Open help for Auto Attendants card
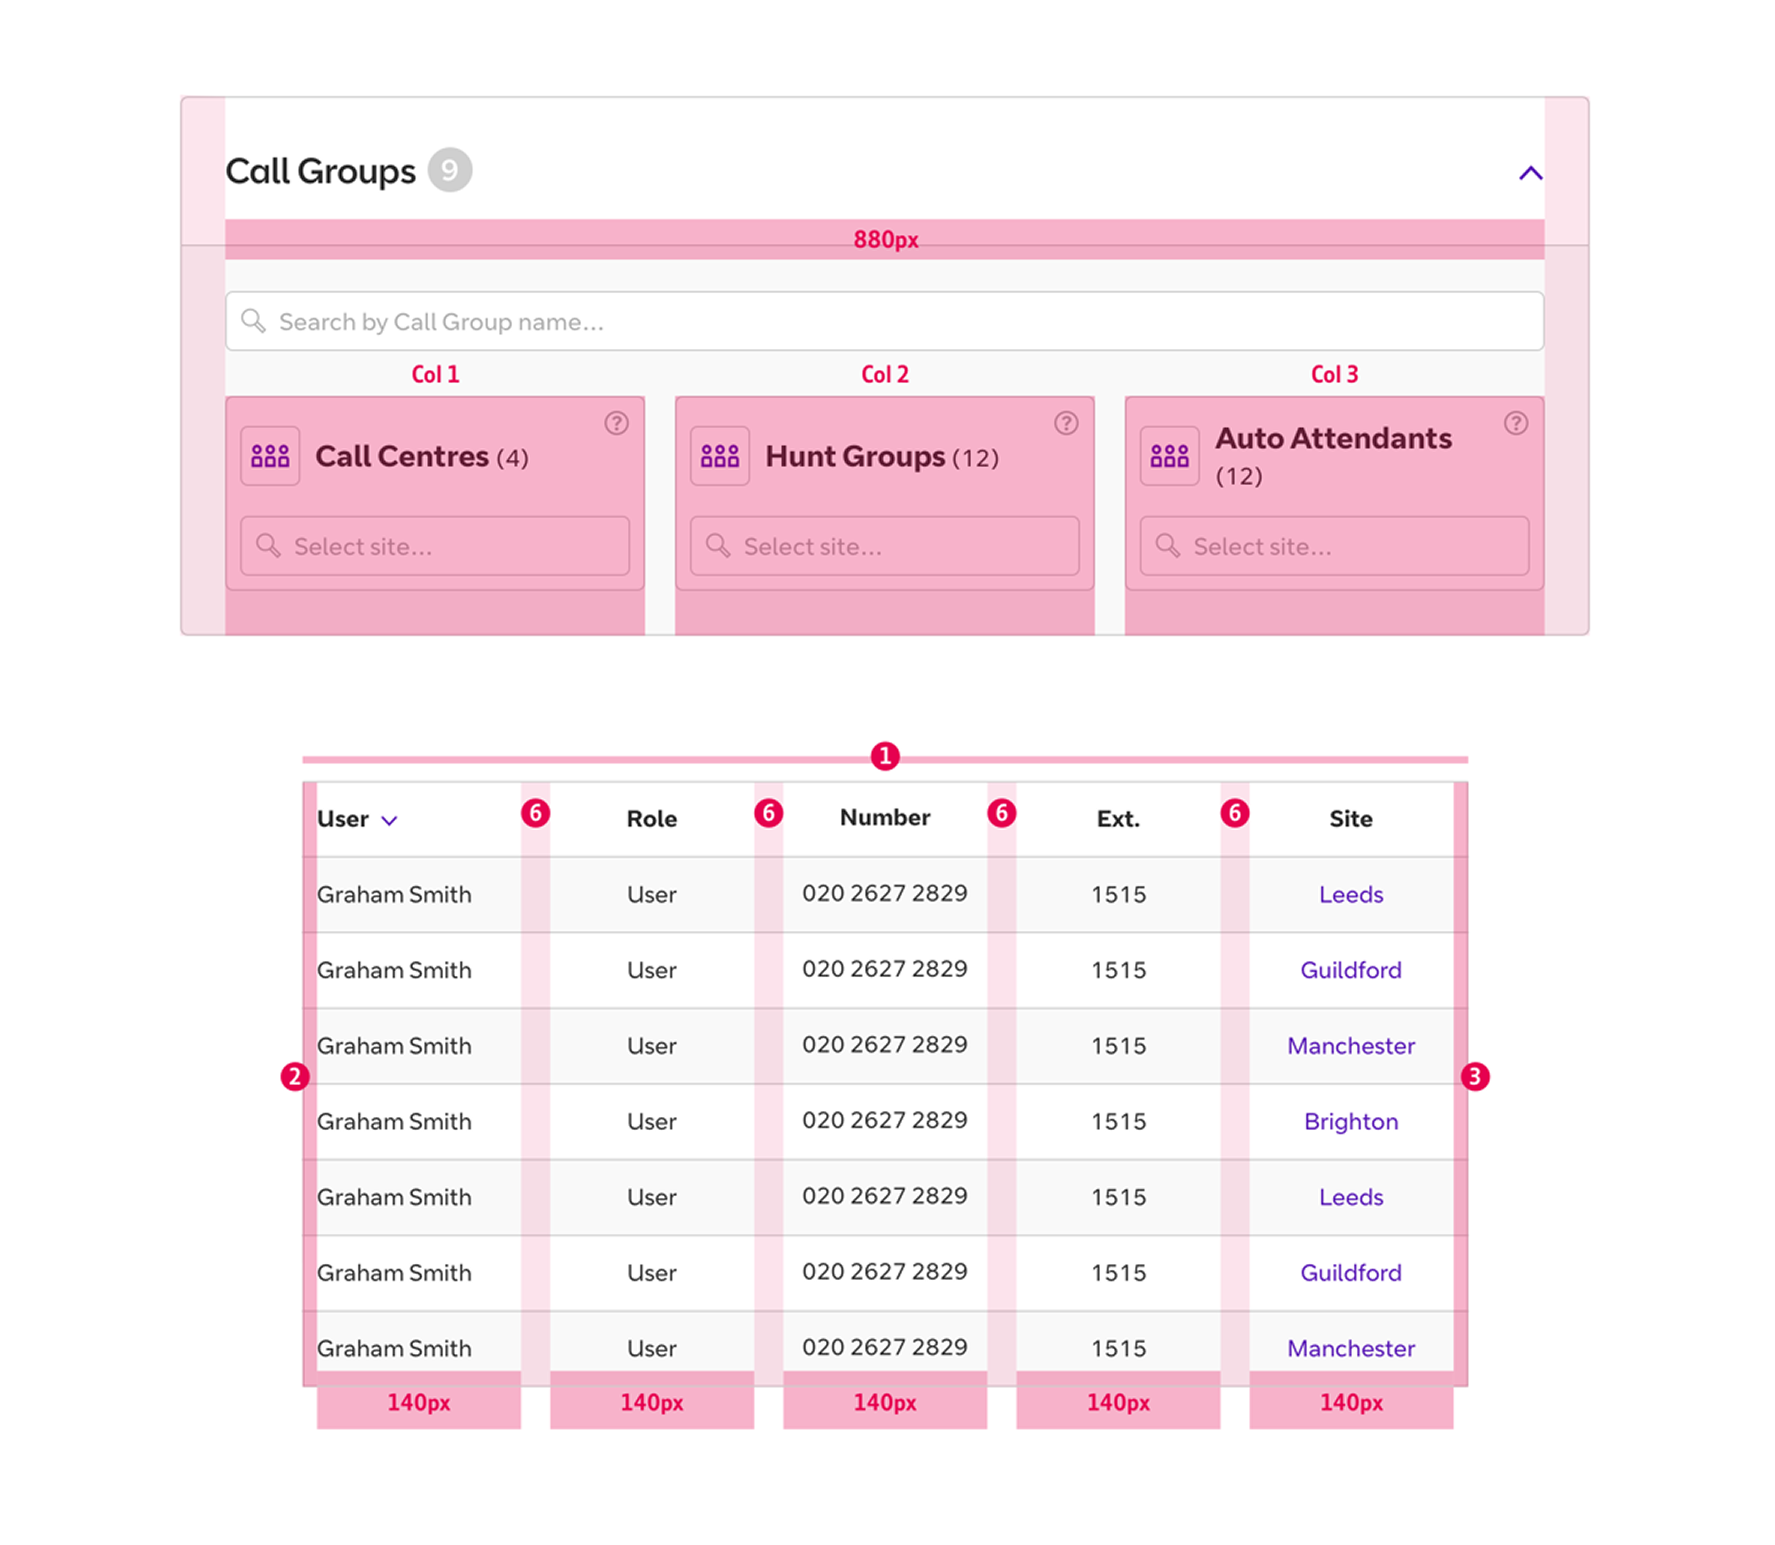This screenshot has width=1775, height=1545. click(x=1515, y=423)
